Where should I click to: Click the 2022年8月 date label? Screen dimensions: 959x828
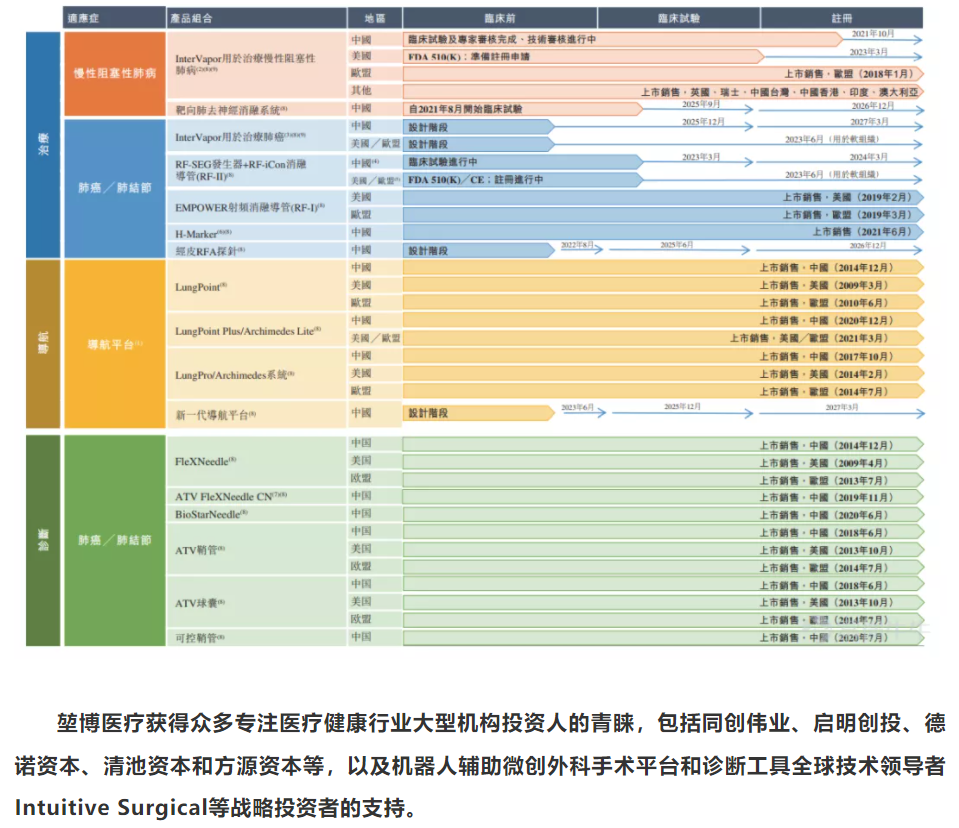tap(577, 245)
